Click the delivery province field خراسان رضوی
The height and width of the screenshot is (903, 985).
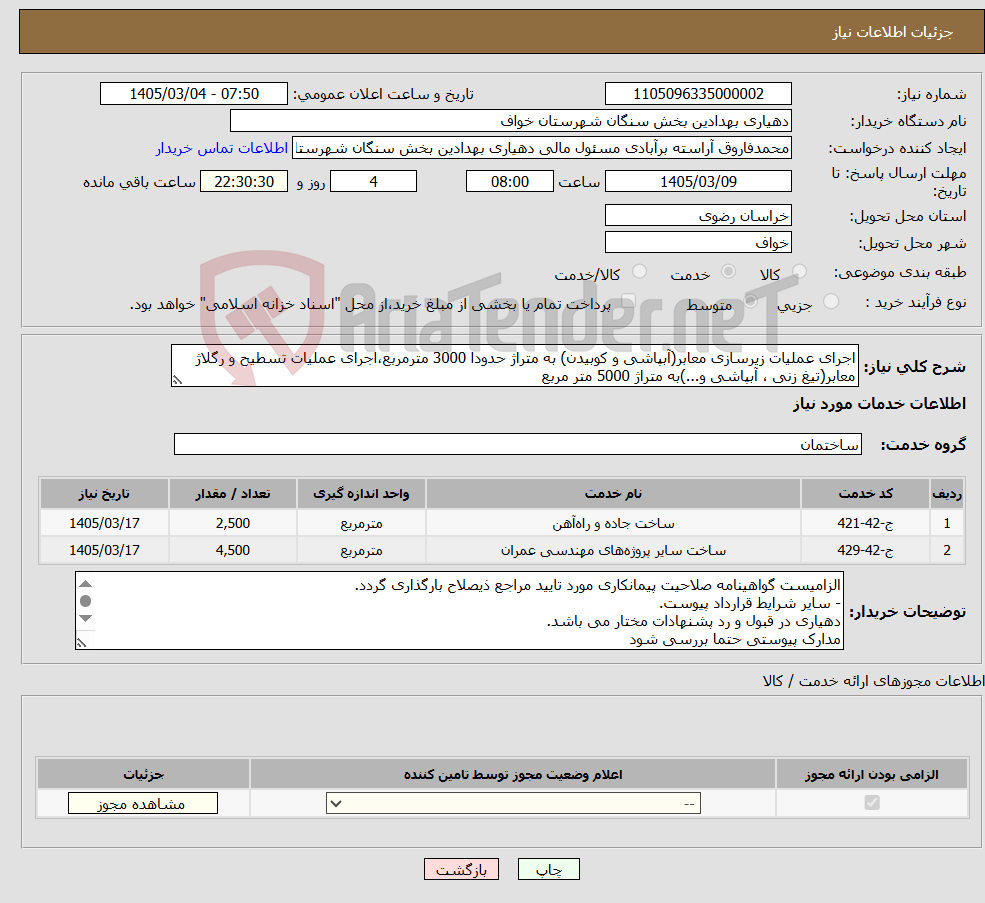pos(698,216)
